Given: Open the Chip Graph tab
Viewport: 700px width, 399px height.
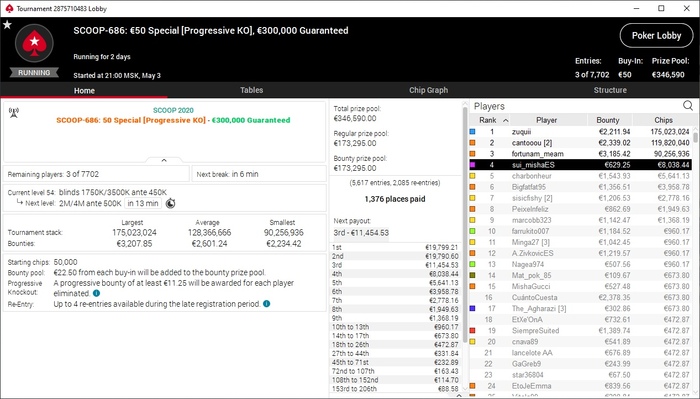Looking at the screenshot, I should (x=428, y=90).
